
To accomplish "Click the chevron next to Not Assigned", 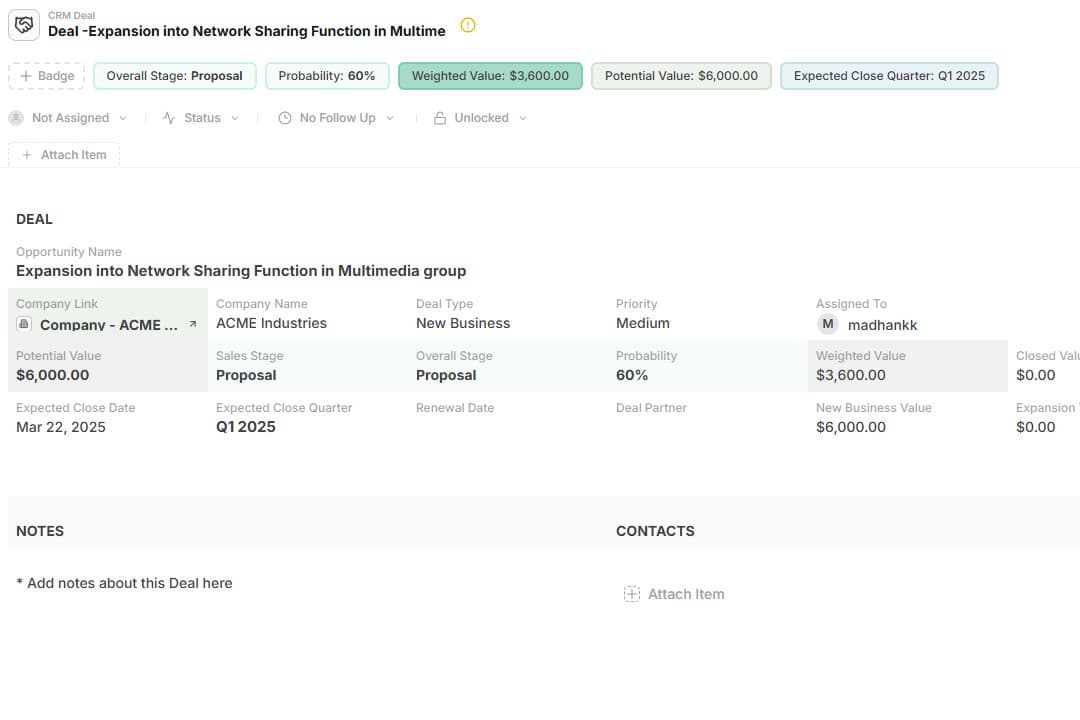I will (123, 118).
